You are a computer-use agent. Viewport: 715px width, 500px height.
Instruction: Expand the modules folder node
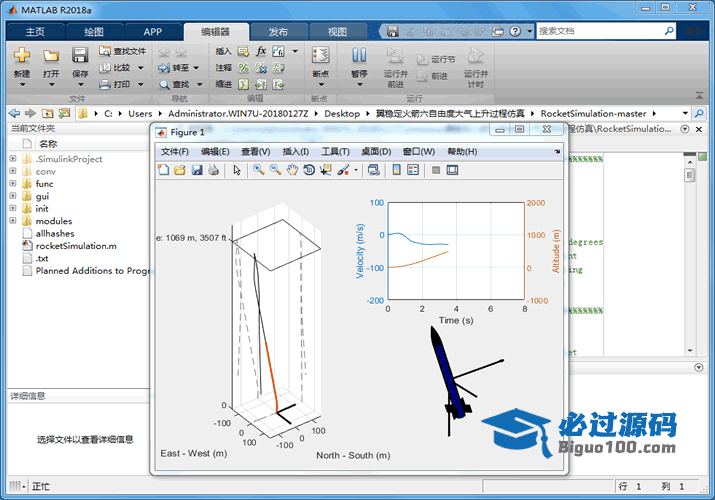point(13,220)
